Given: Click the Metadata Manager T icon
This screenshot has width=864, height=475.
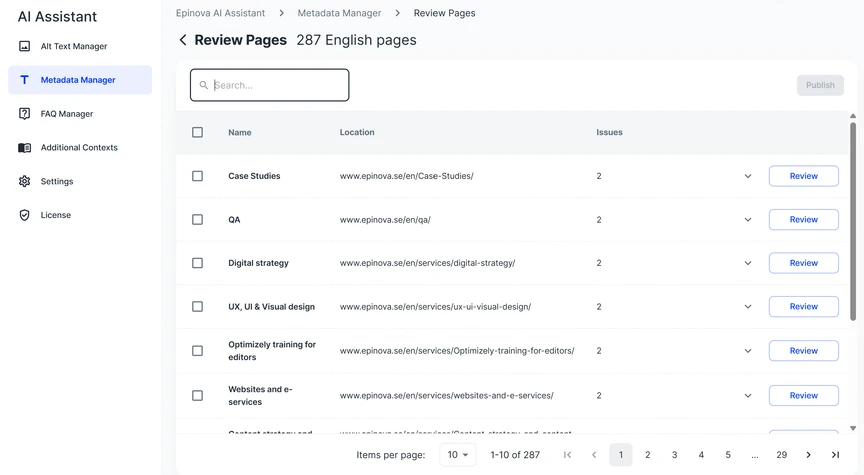Looking at the screenshot, I should tap(24, 80).
